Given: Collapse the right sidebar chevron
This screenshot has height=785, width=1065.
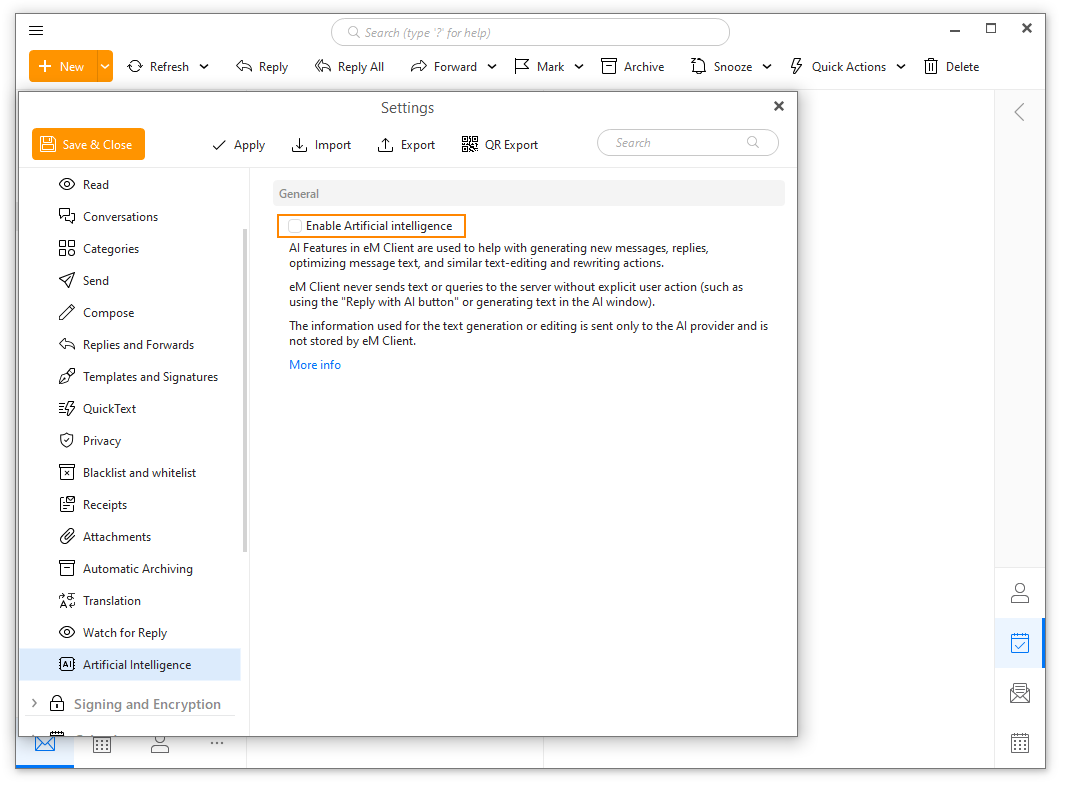Looking at the screenshot, I should pos(1019,112).
